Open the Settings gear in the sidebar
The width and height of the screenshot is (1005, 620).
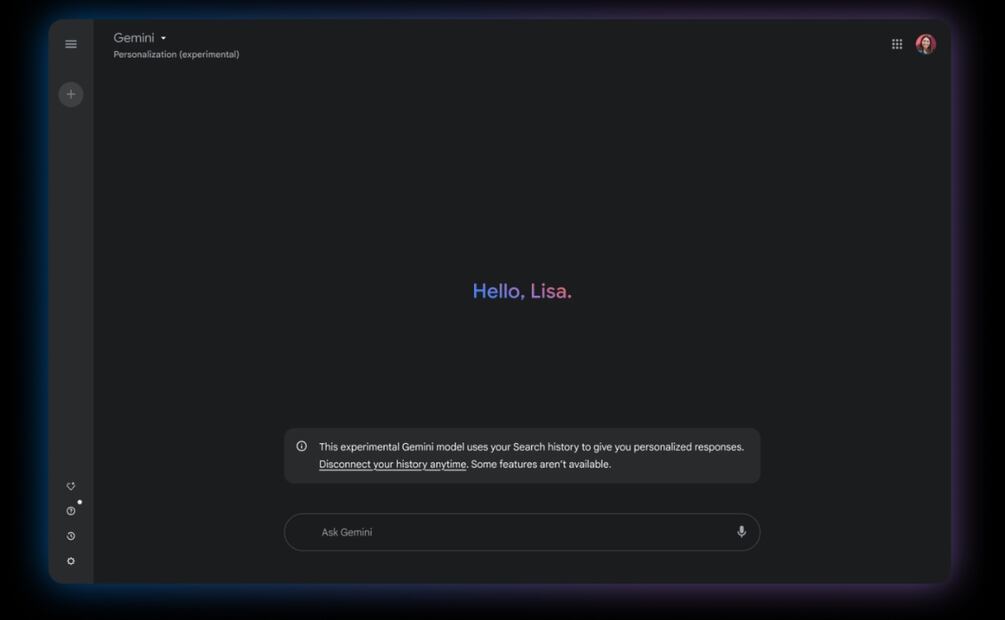point(71,561)
